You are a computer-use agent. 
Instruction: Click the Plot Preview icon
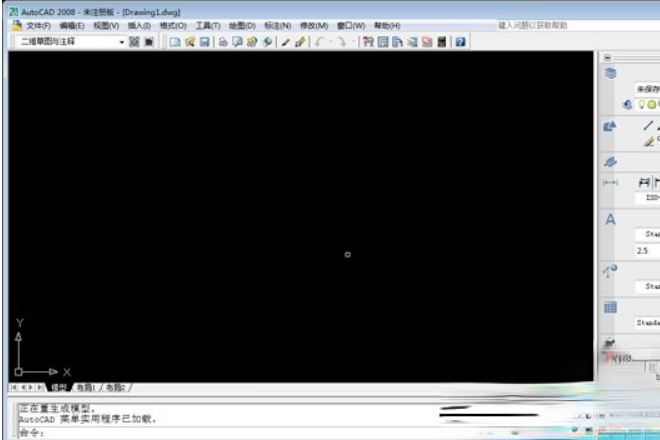(237, 42)
